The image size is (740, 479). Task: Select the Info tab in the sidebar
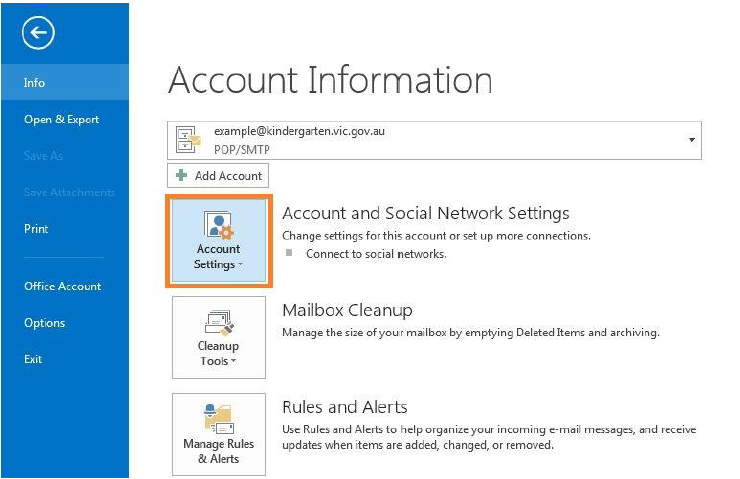coord(35,83)
